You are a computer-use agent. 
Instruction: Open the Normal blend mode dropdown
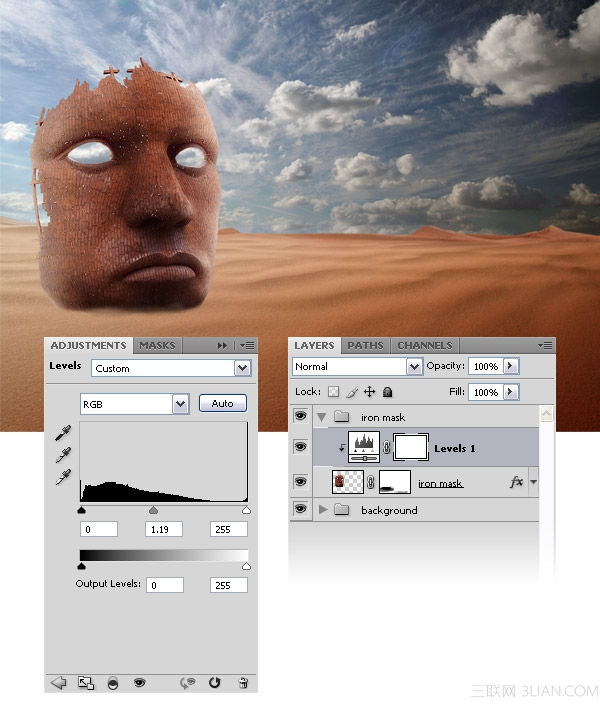pos(414,366)
